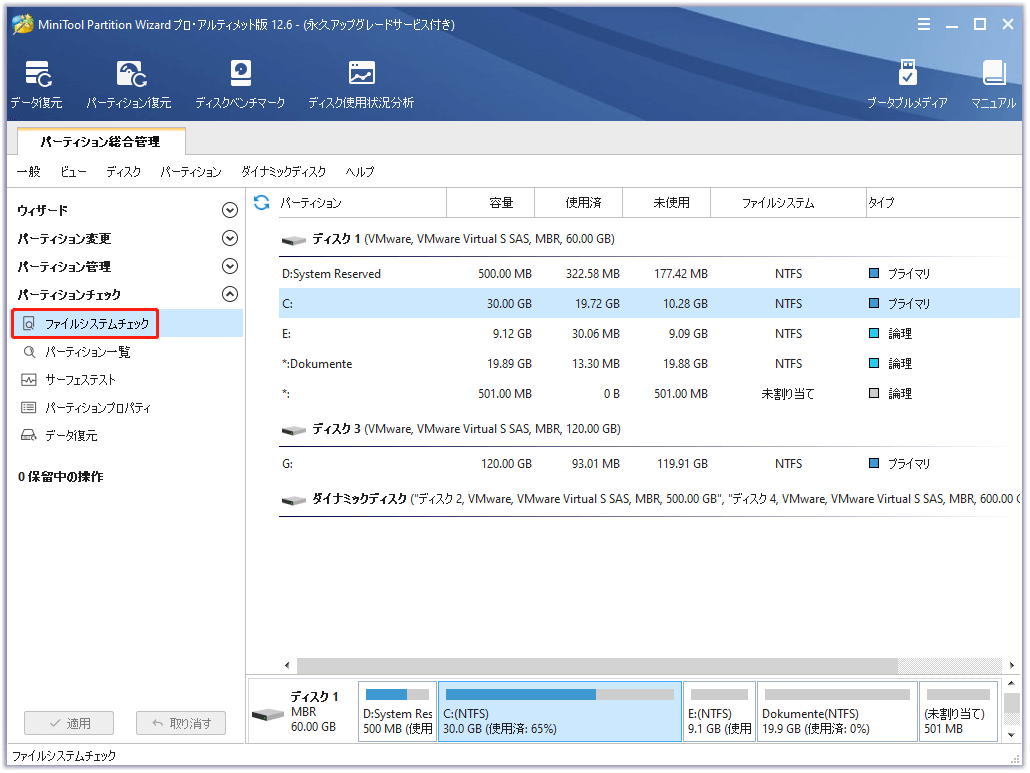Select C:(NTFS) block in disk map
This screenshot has height=773, width=1030.
[x=560, y=711]
